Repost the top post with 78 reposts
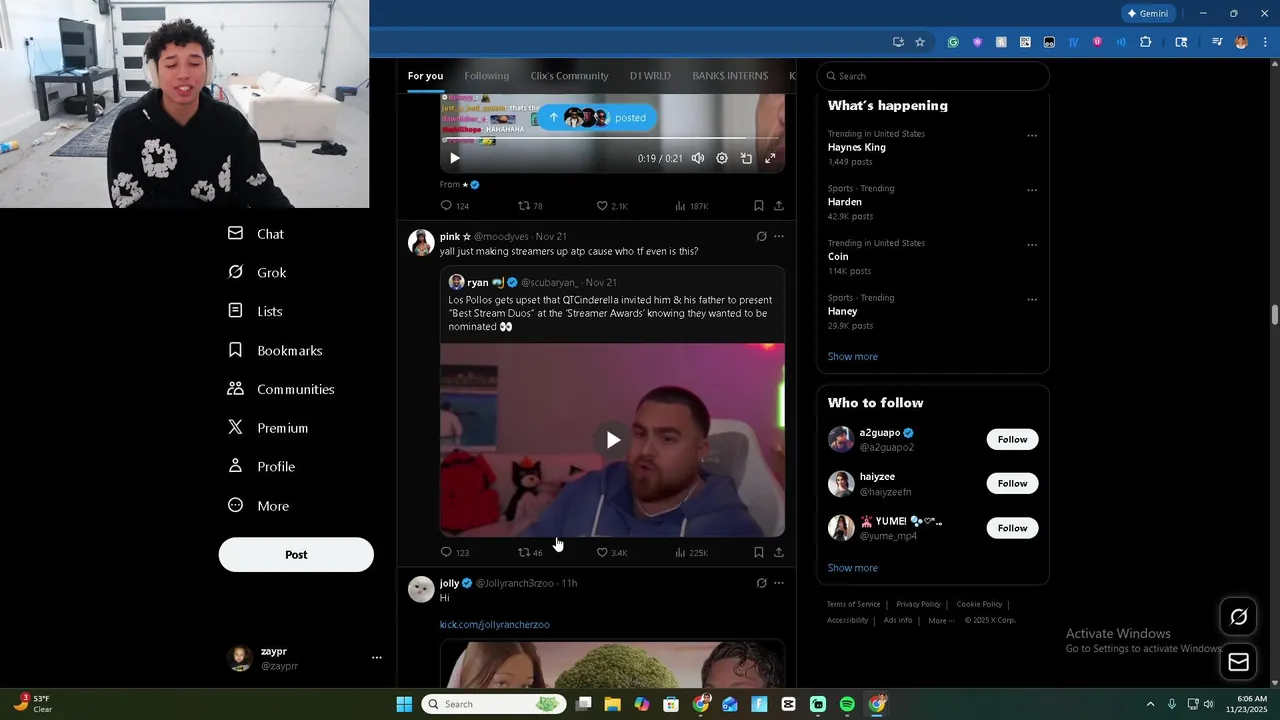This screenshot has height=720, width=1280. (x=530, y=206)
